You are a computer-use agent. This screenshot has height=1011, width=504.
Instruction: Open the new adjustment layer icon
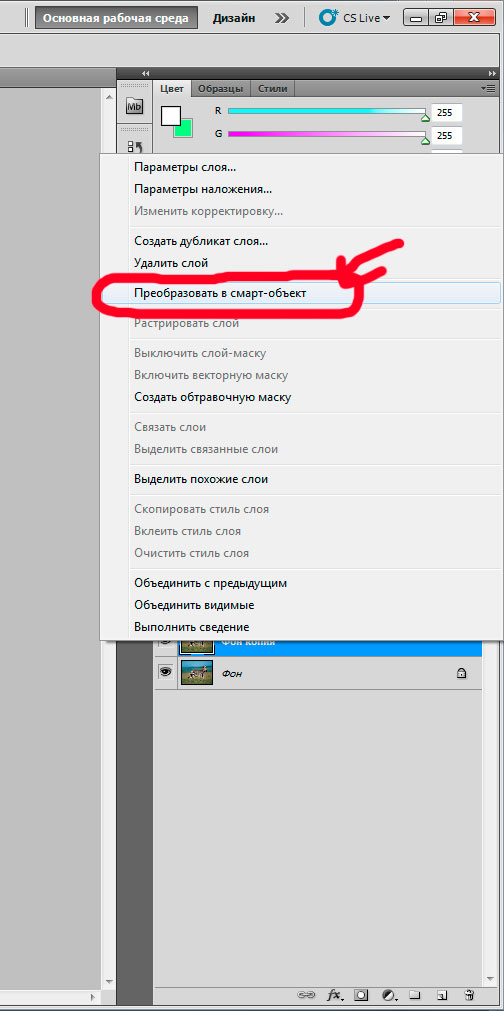[389, 994]
